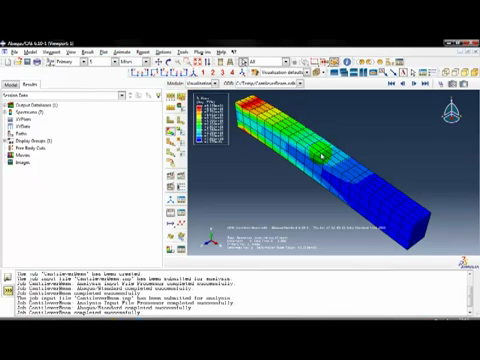Click the Create coordinate system icon in toolbox
This screenshot has width=480, height=360.
pyautogui.click(x=170, y=200)
